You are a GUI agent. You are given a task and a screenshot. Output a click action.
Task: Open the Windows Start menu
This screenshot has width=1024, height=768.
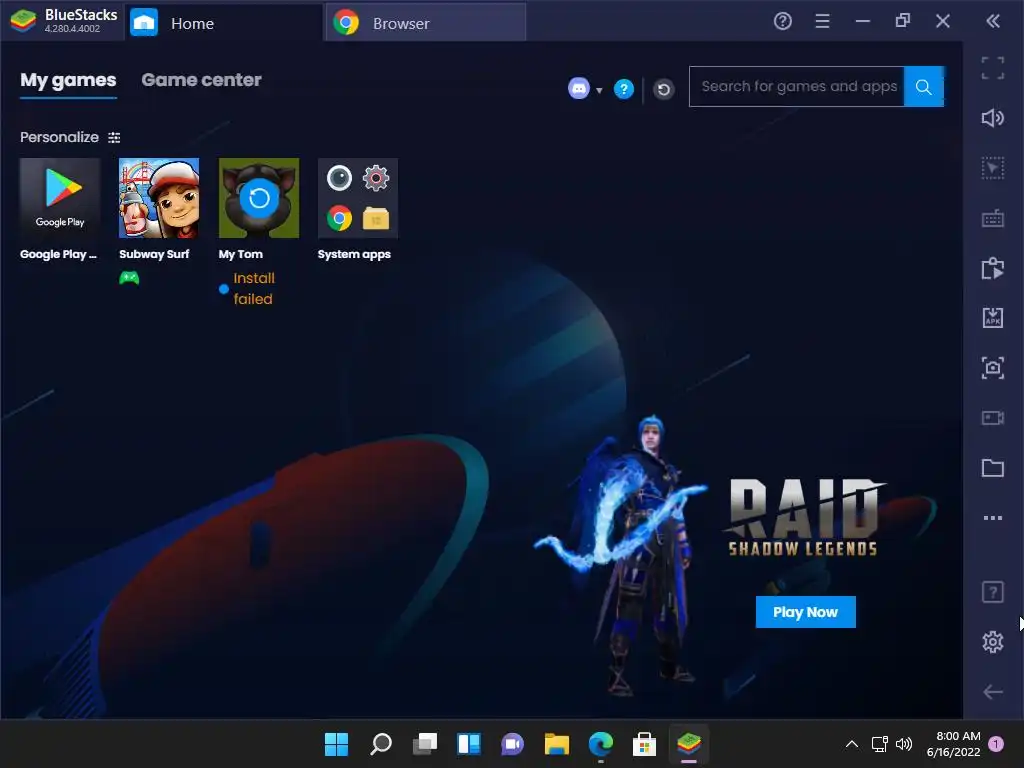(336, 744)
